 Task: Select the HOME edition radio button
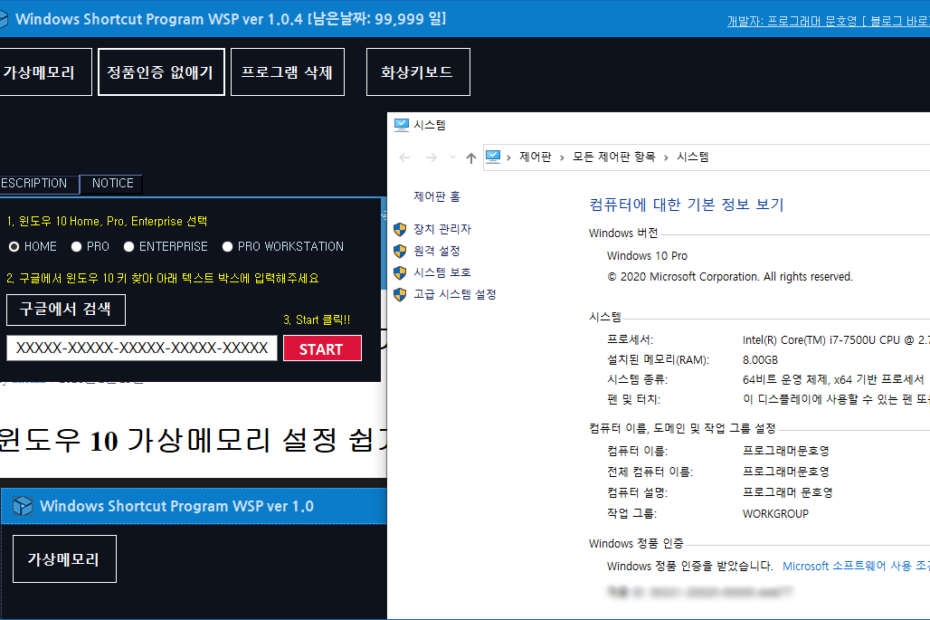coord(14,247)
